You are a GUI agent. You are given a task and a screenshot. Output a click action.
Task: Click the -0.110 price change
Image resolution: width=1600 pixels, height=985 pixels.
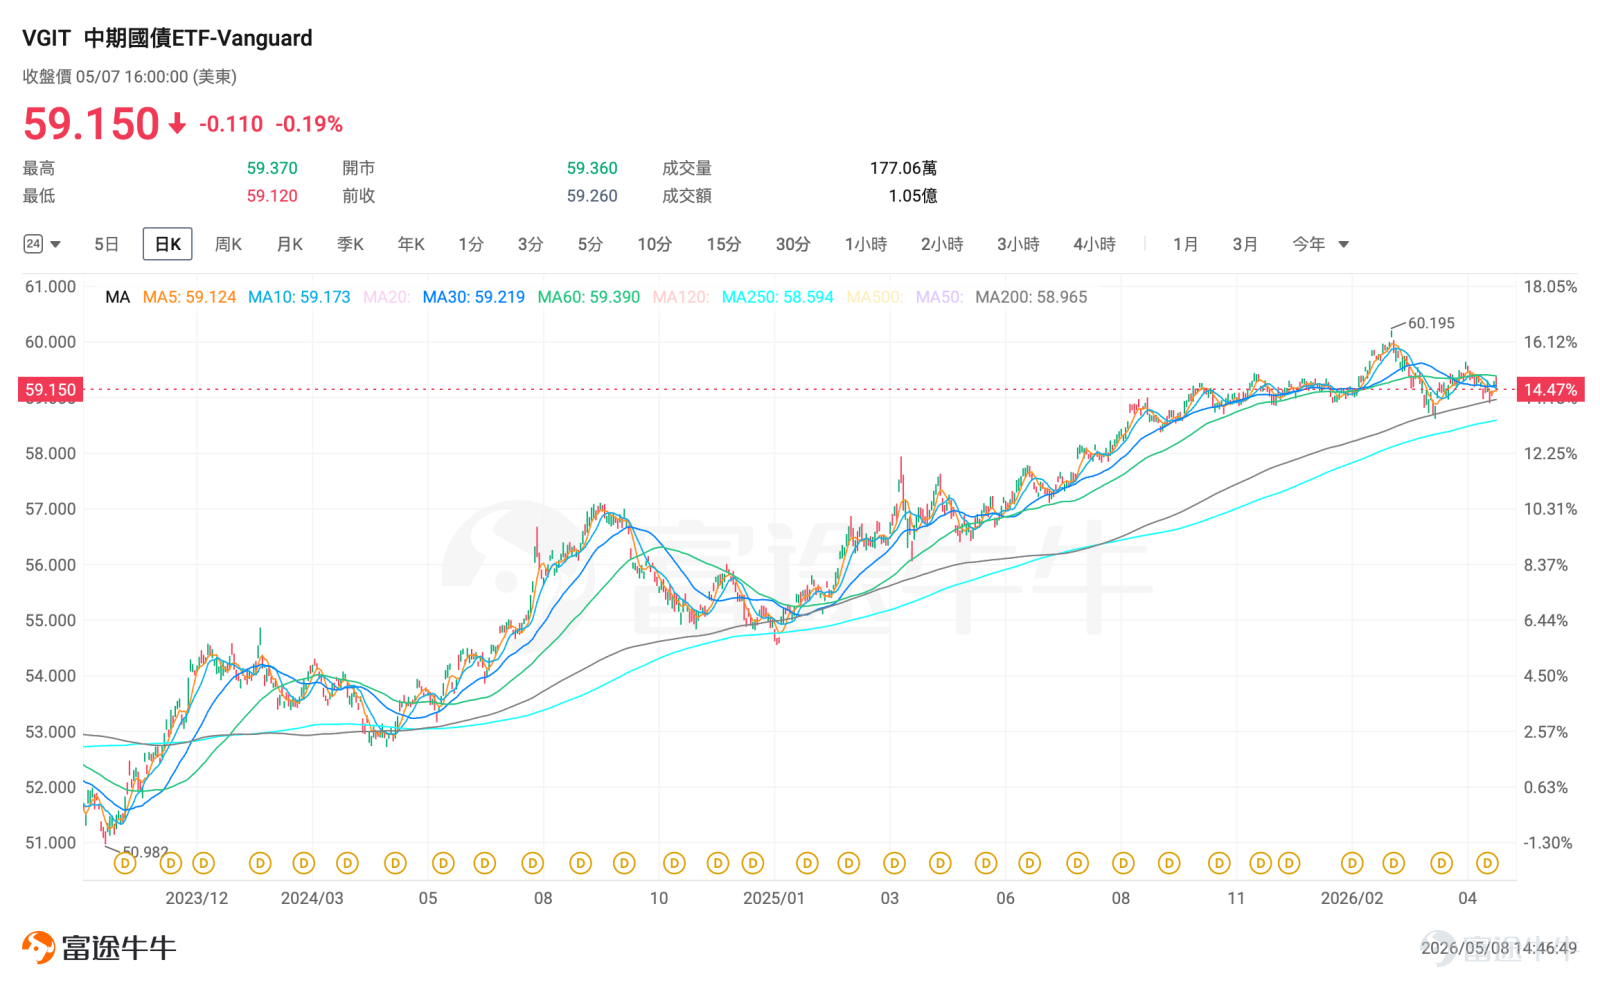tap(231, 124)
